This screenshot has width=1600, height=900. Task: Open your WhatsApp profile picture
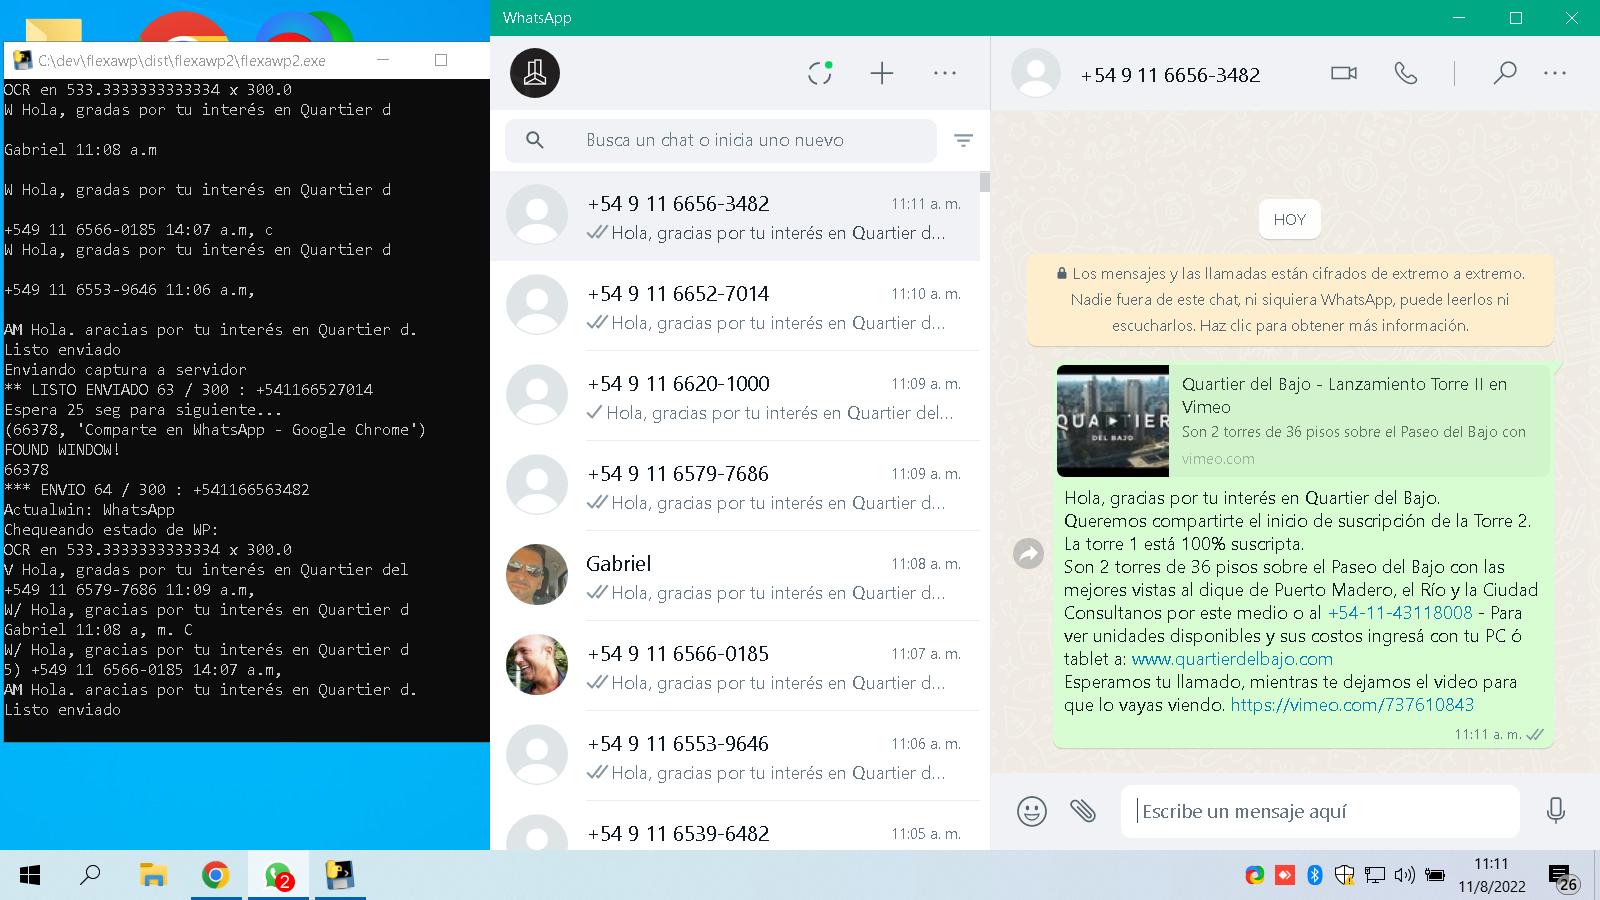tap(535, 73)
